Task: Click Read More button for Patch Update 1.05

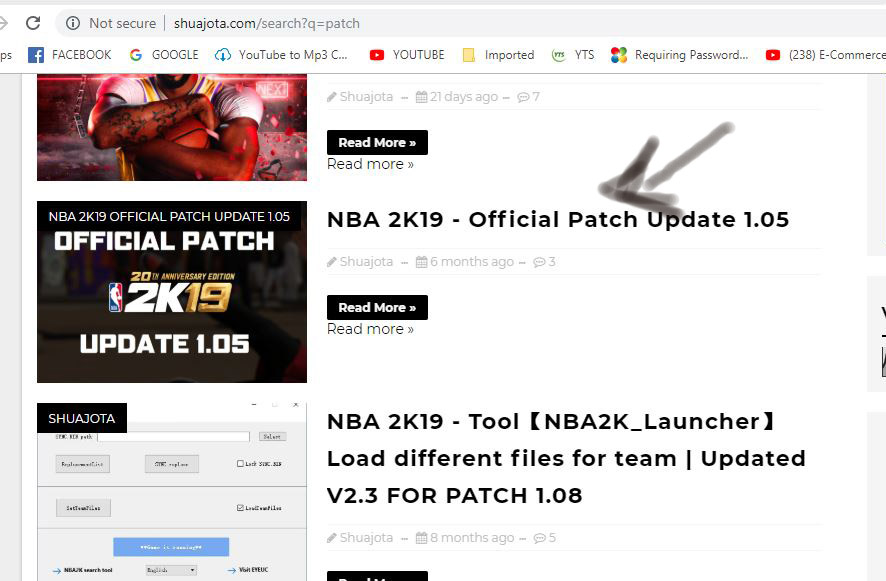Action: (377, 307)
